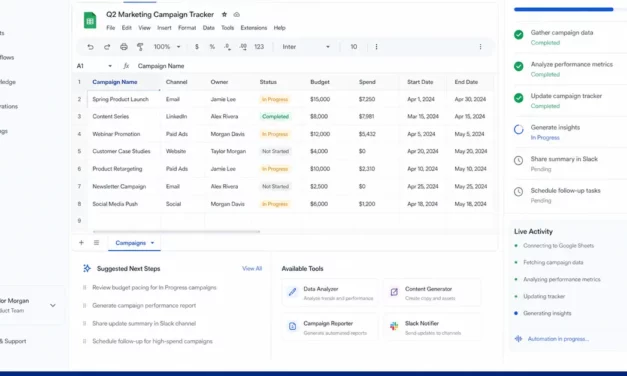Click the Slack Notifier logo icon
This screenshot has width=627, height=376.
[x=394, y=326]
